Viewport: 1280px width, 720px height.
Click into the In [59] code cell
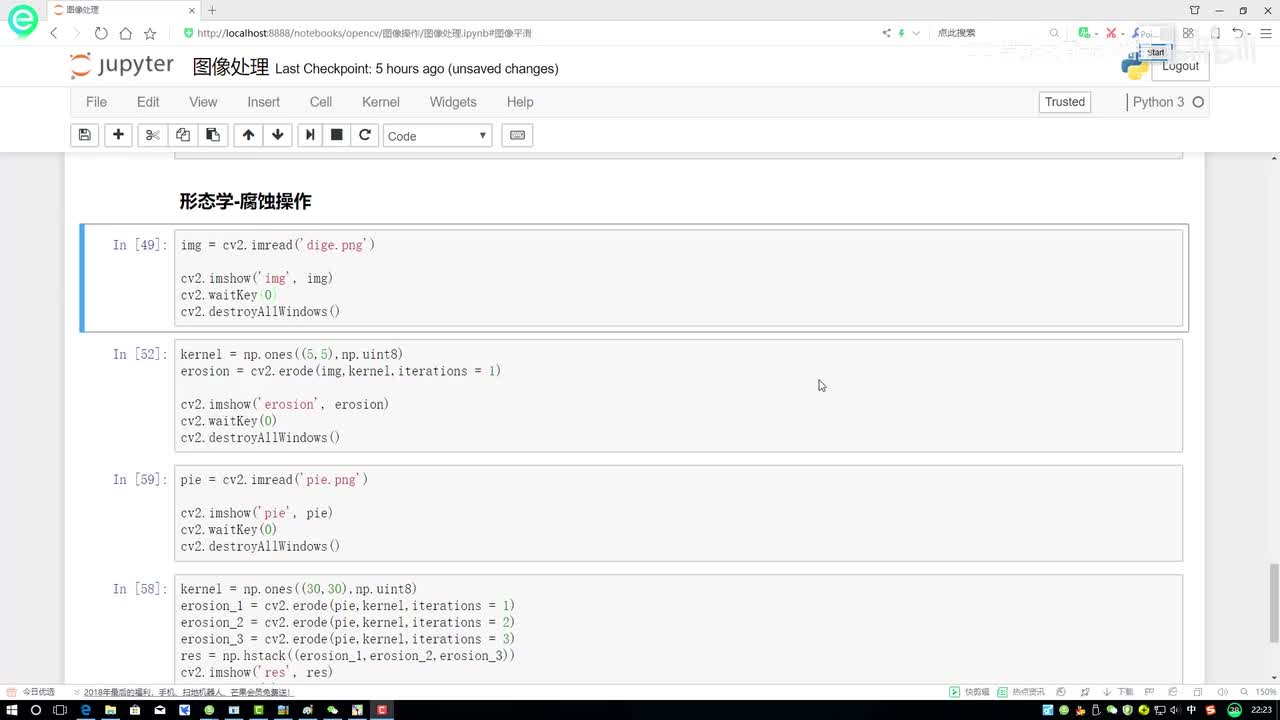click(678, 513)
